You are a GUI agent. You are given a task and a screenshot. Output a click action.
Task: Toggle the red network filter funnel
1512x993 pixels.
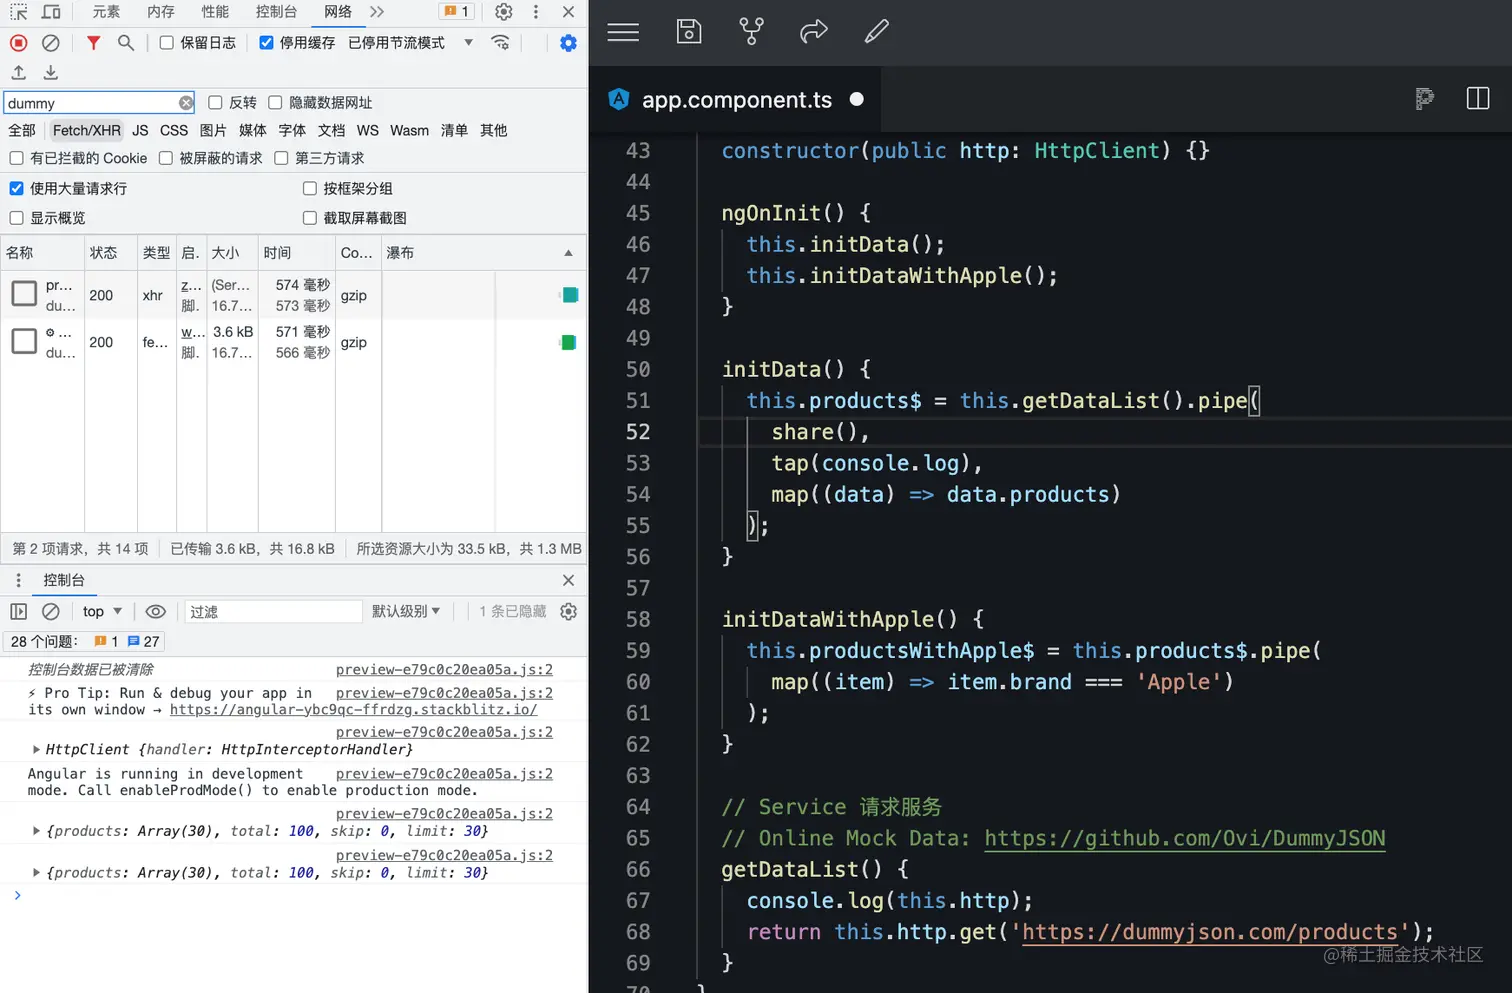click(93, 43)
